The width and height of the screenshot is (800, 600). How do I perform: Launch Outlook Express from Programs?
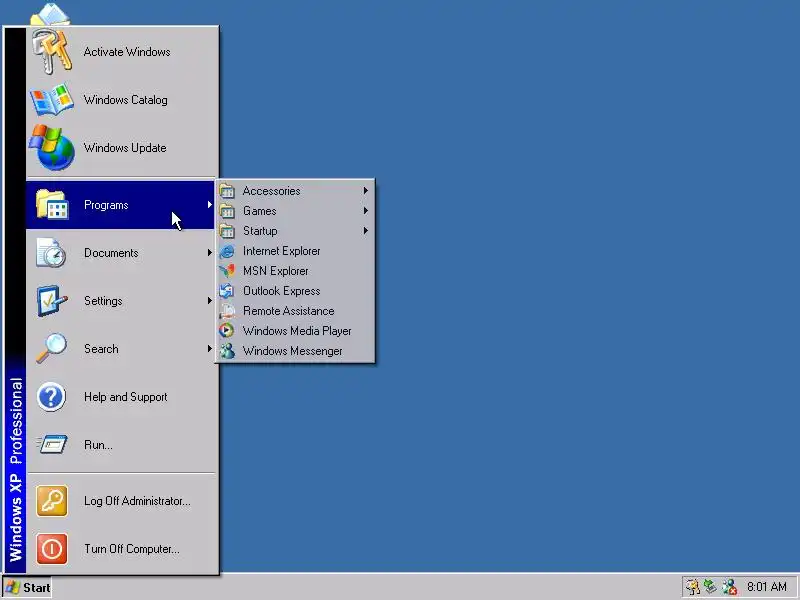click(295, 291)
